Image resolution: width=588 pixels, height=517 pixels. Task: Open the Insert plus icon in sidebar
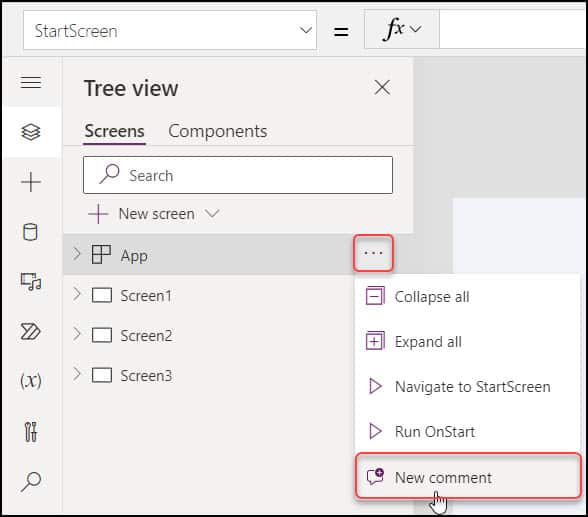[31, 182]
